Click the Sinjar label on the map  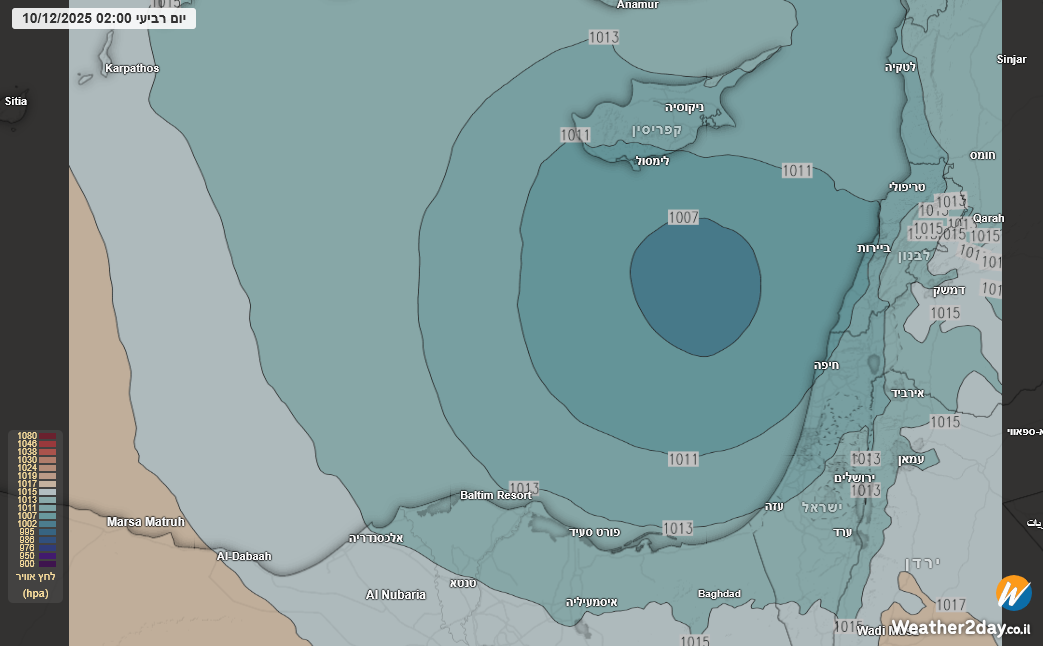[x=1011, y=59]
